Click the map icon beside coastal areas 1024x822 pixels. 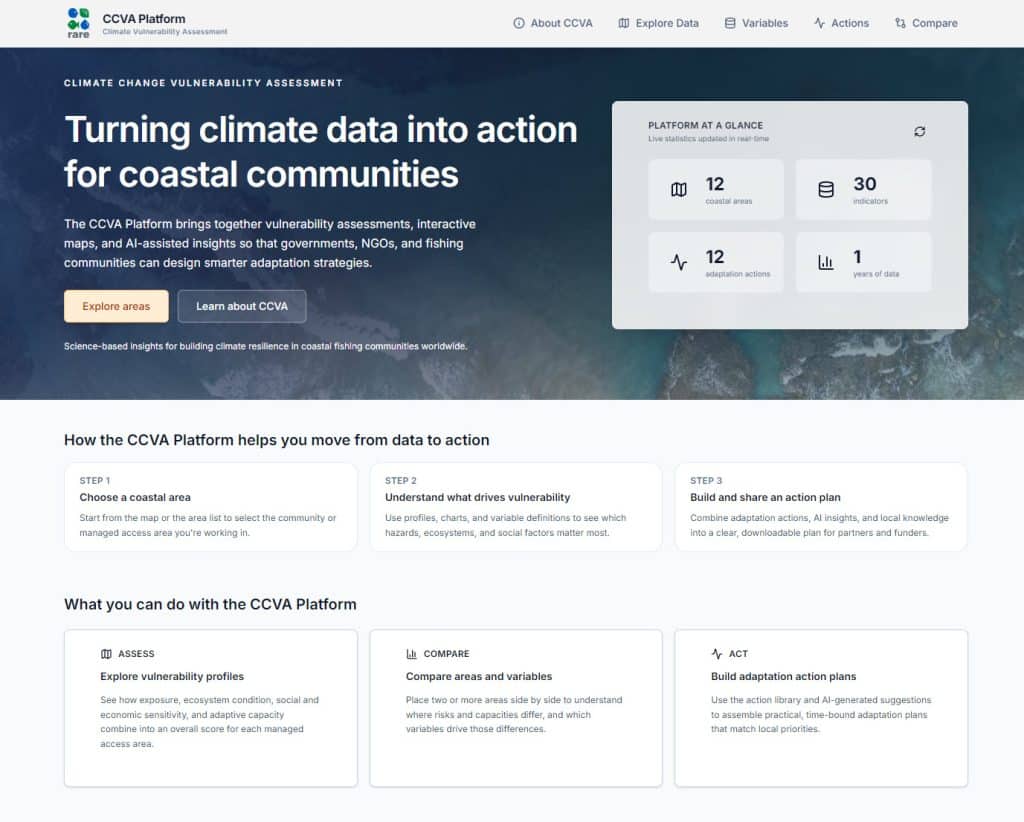pyautogui.click(x=679, y=190)
